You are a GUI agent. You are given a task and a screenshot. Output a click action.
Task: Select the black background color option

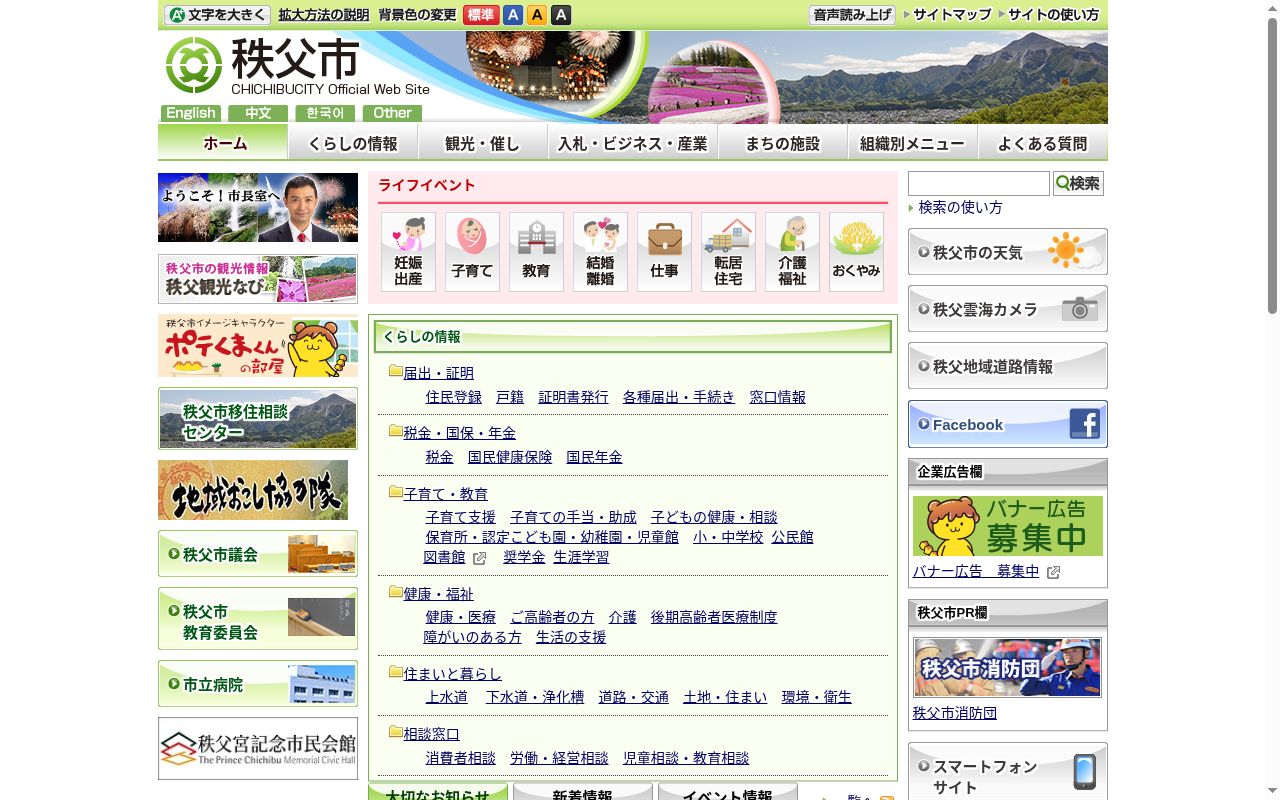point(561,15)
